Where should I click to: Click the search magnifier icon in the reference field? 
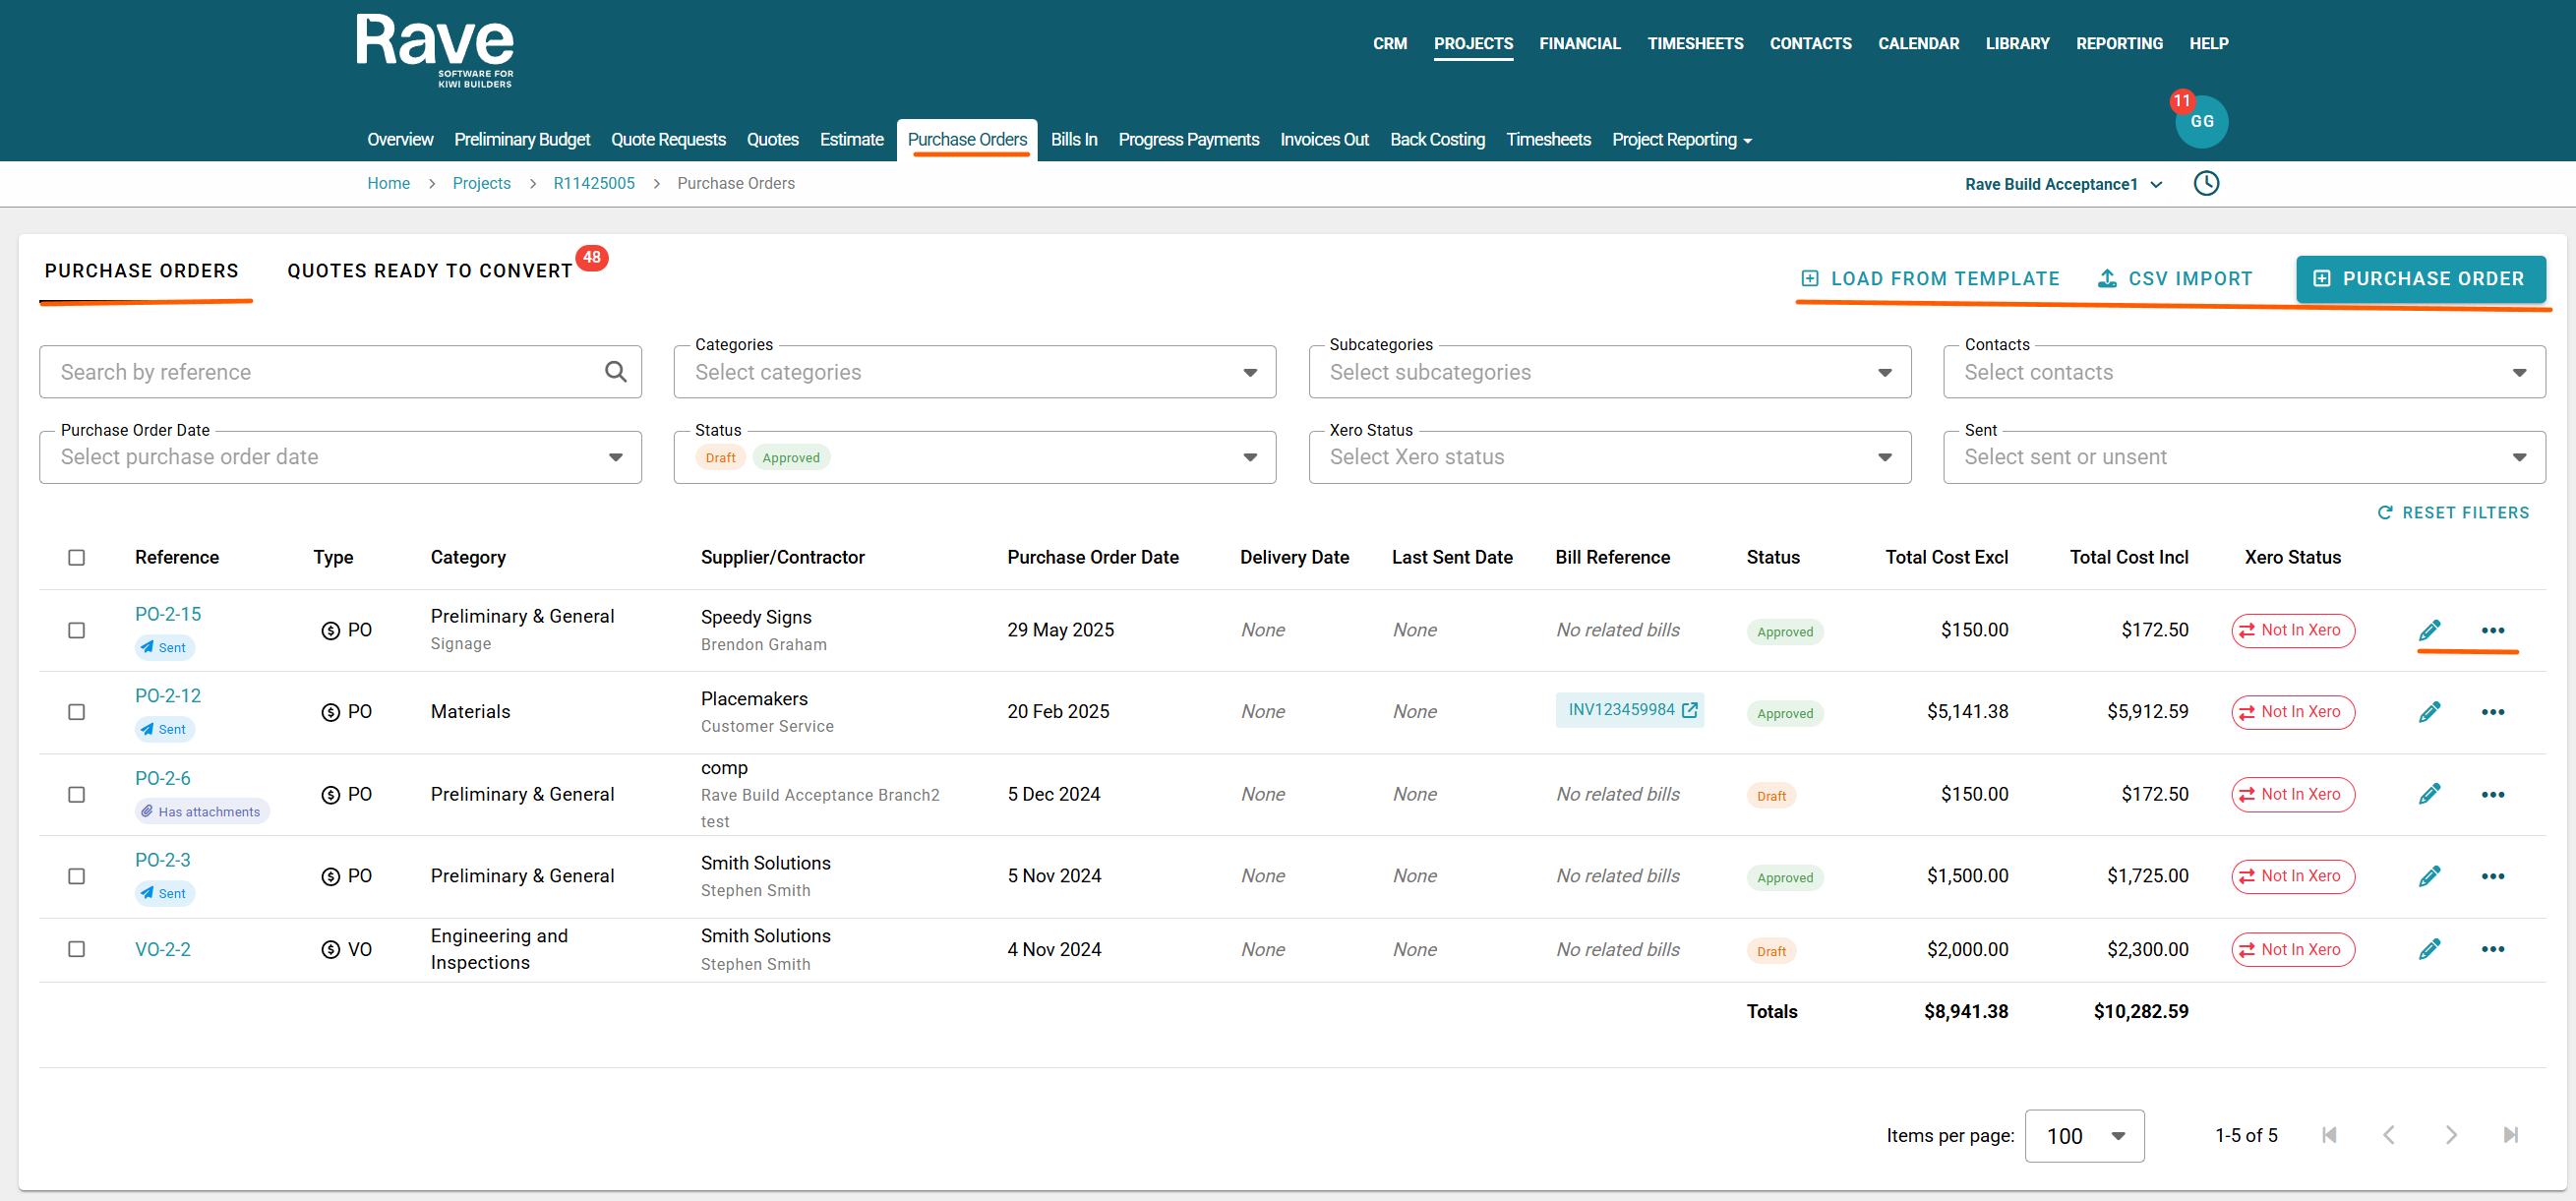click(616, 372)
